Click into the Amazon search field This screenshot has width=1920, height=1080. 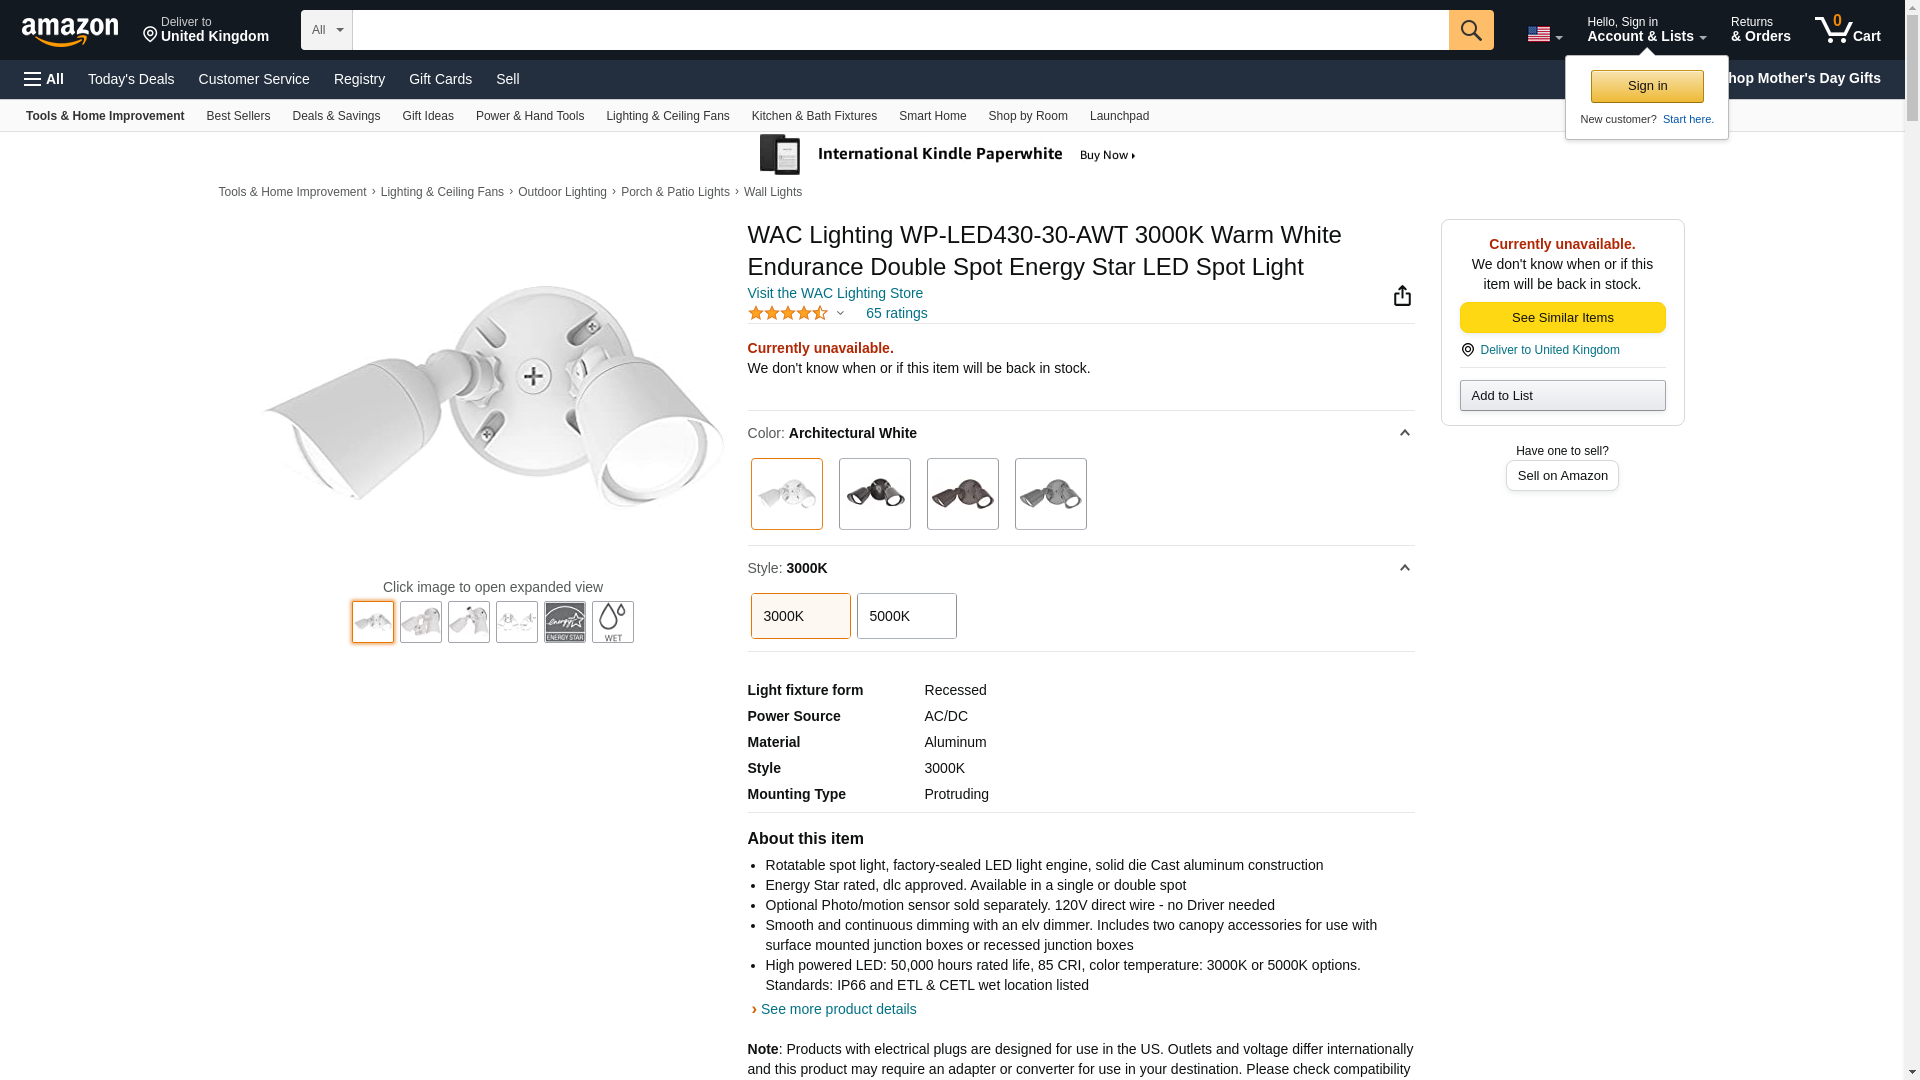(900, 30)
